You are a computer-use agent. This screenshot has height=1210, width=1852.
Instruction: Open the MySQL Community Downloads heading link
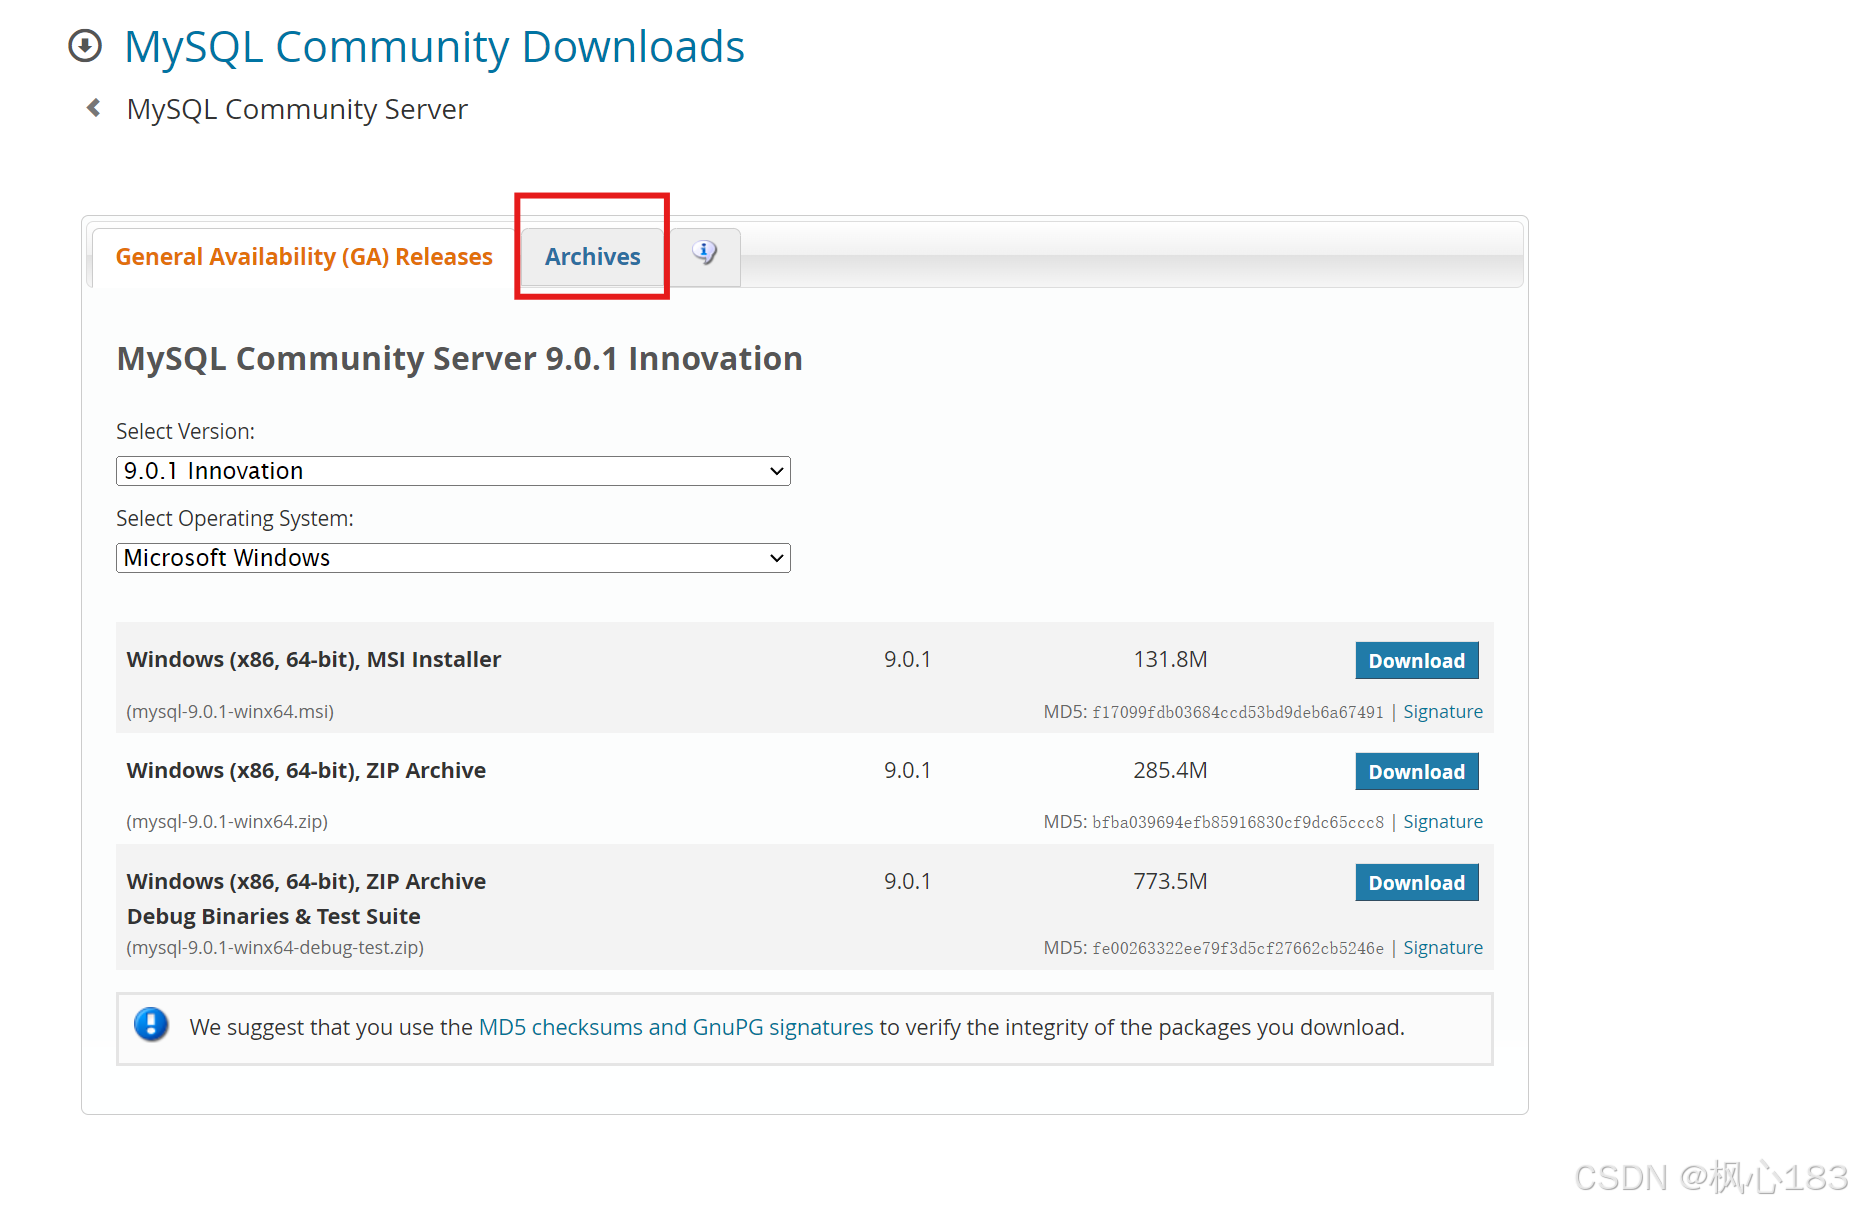point(434,47)
